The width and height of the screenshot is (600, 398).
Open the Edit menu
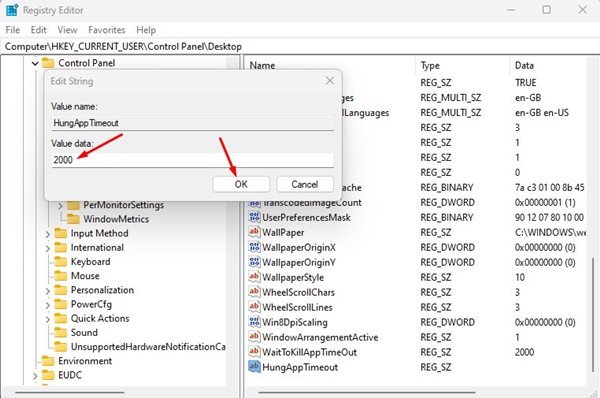[38, 30]
